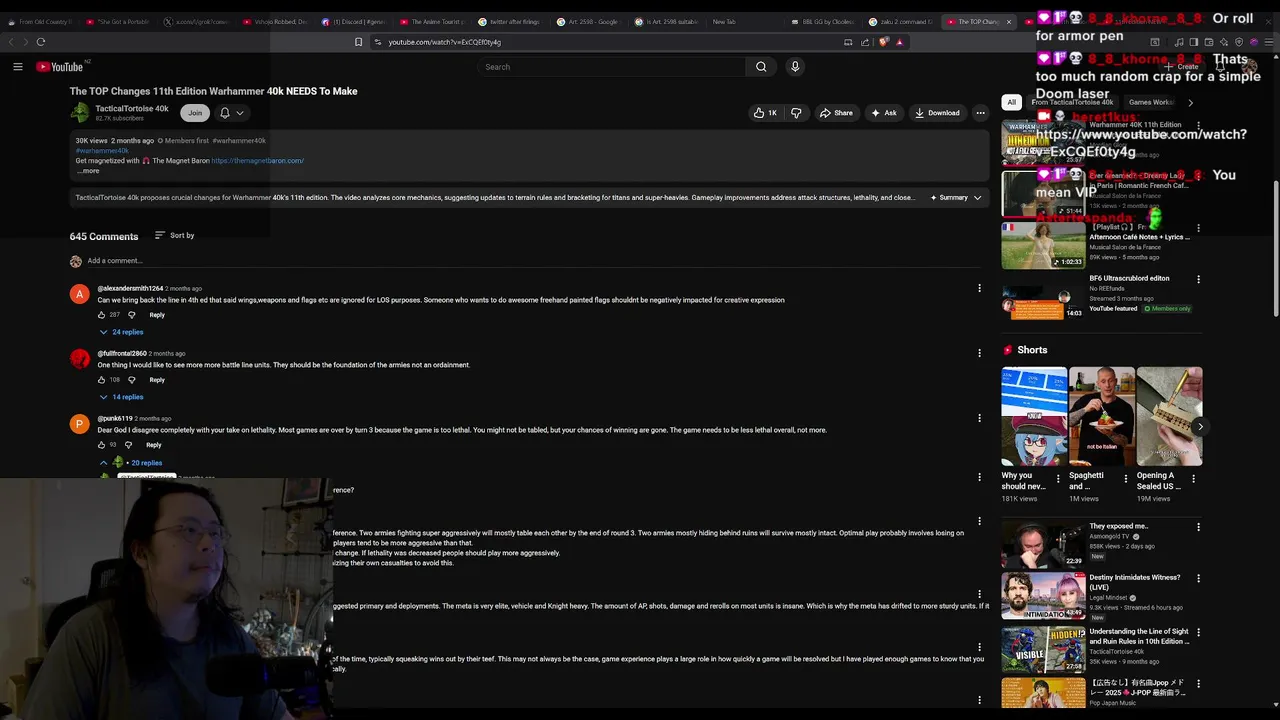Switch to BBL GG by Cloolees tab

[826, 21]
